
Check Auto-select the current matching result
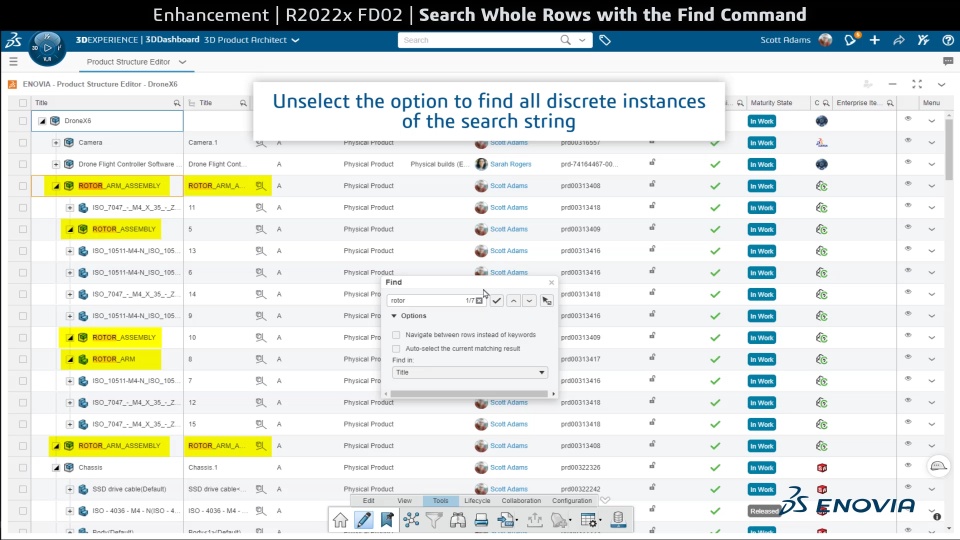click(x=396, y=348)
